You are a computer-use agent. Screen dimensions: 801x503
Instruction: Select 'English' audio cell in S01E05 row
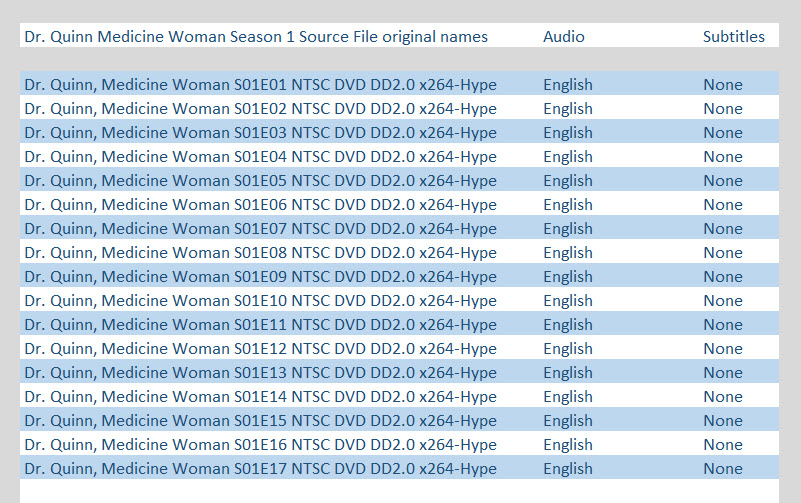(568, 181)
